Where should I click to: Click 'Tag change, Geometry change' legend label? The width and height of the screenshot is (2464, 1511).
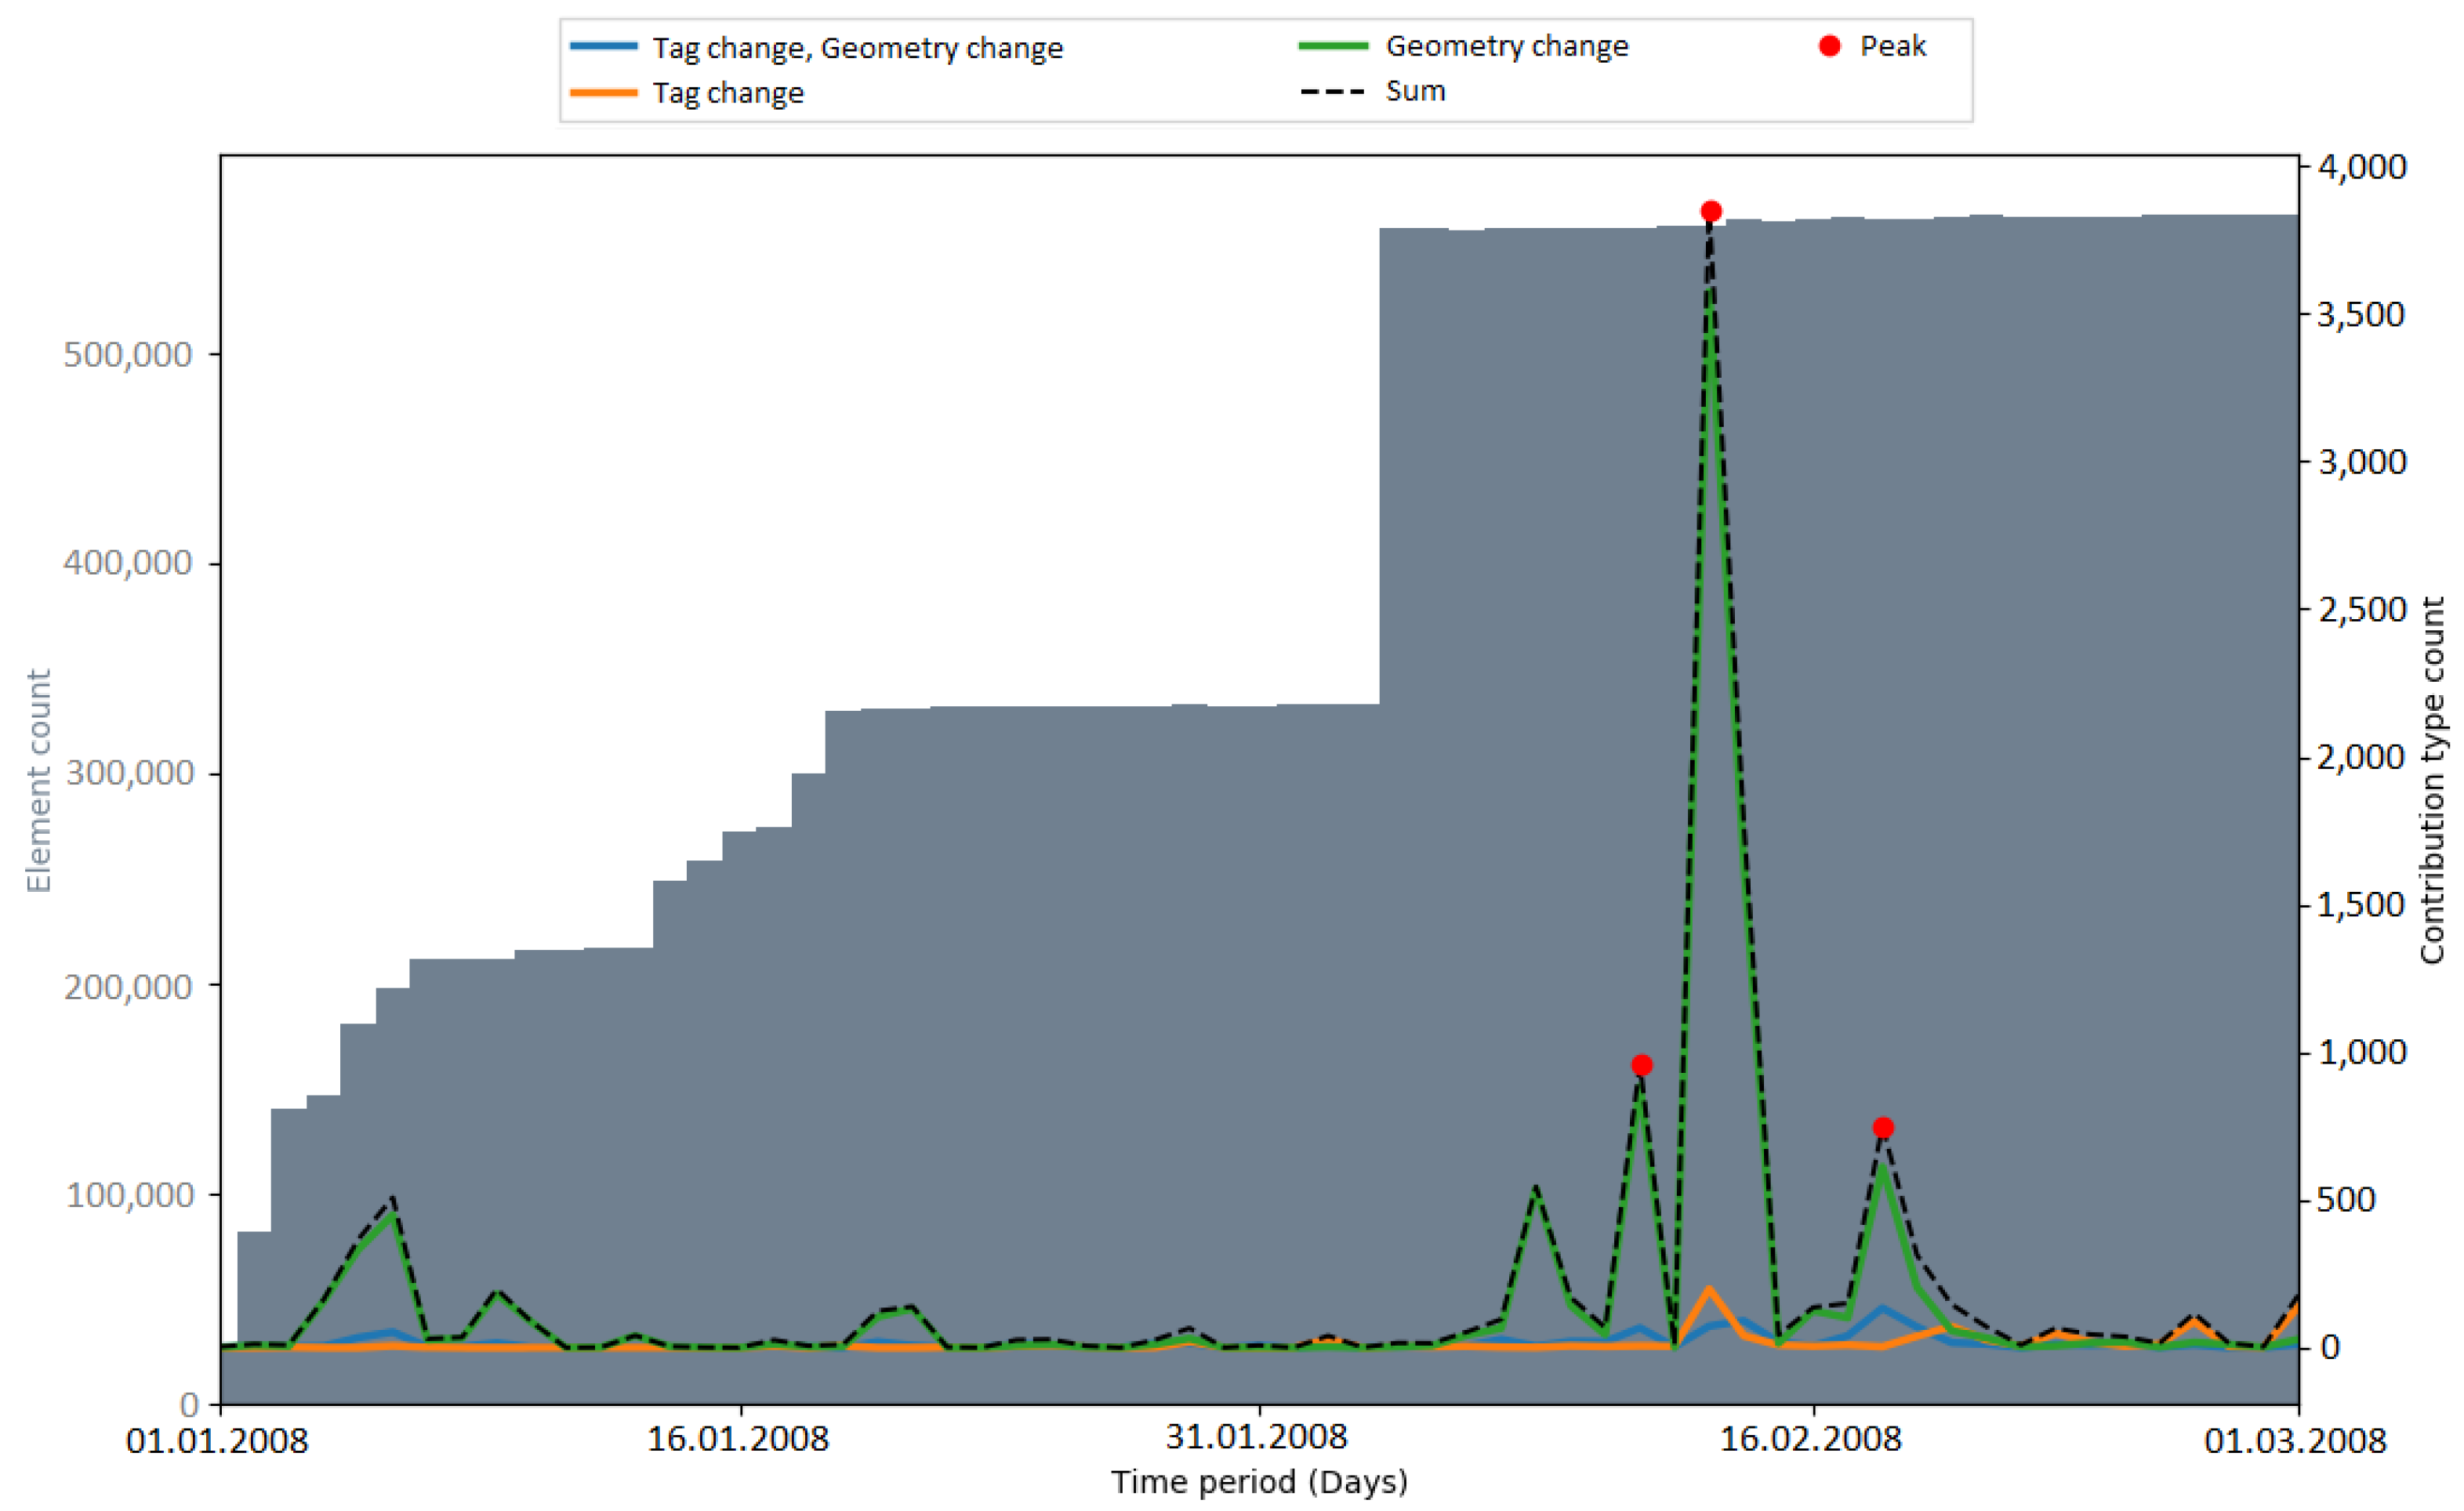click(x=857, y=48)
